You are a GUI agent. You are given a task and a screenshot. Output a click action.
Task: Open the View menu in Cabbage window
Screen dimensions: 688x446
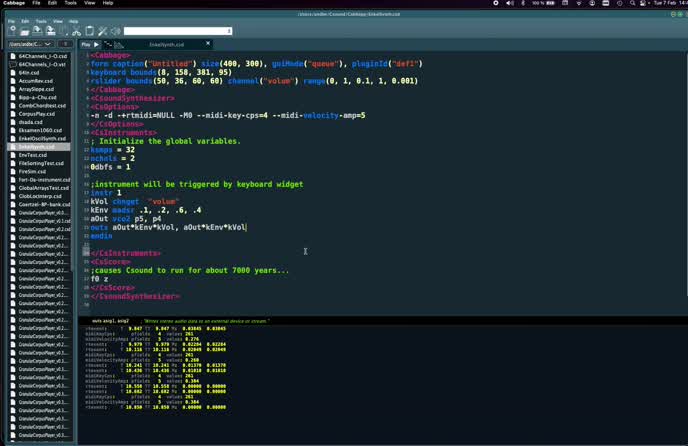(58, 20)
